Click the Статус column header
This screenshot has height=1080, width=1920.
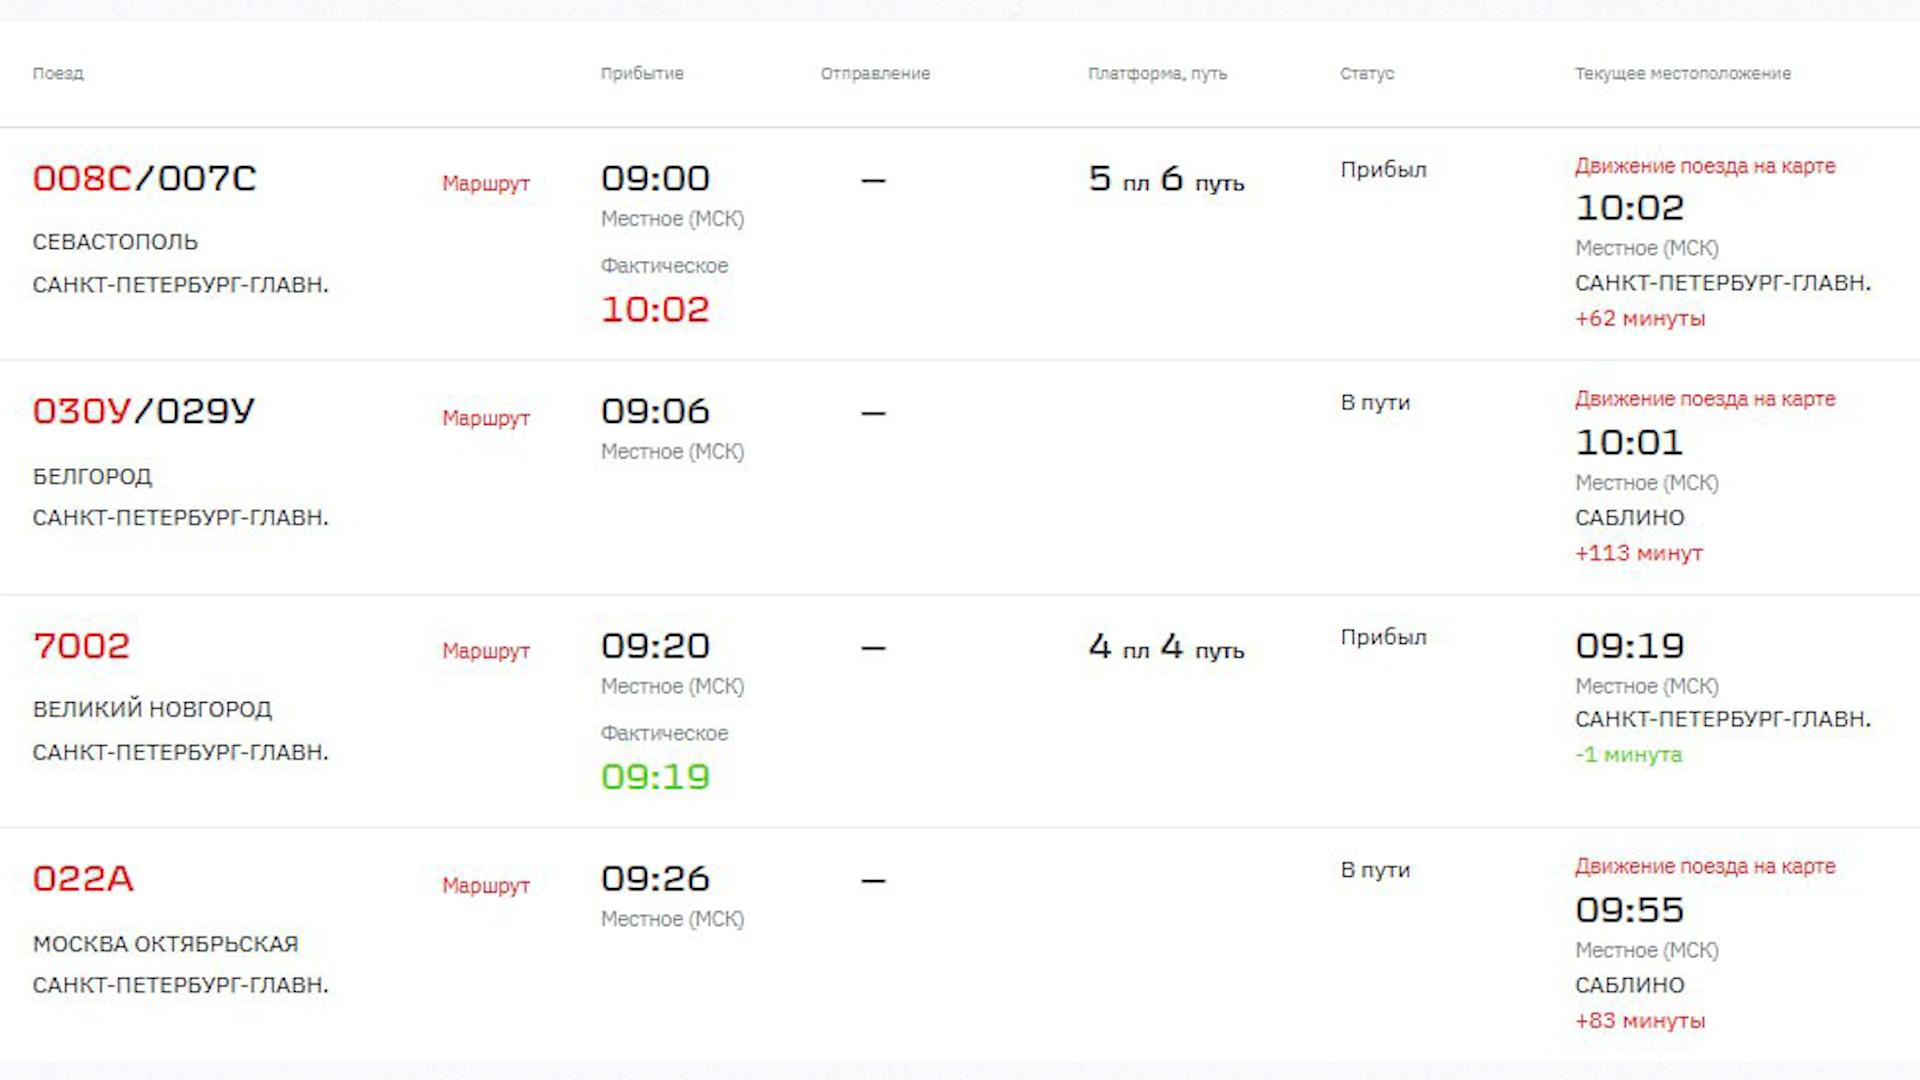pos(1366,74)
